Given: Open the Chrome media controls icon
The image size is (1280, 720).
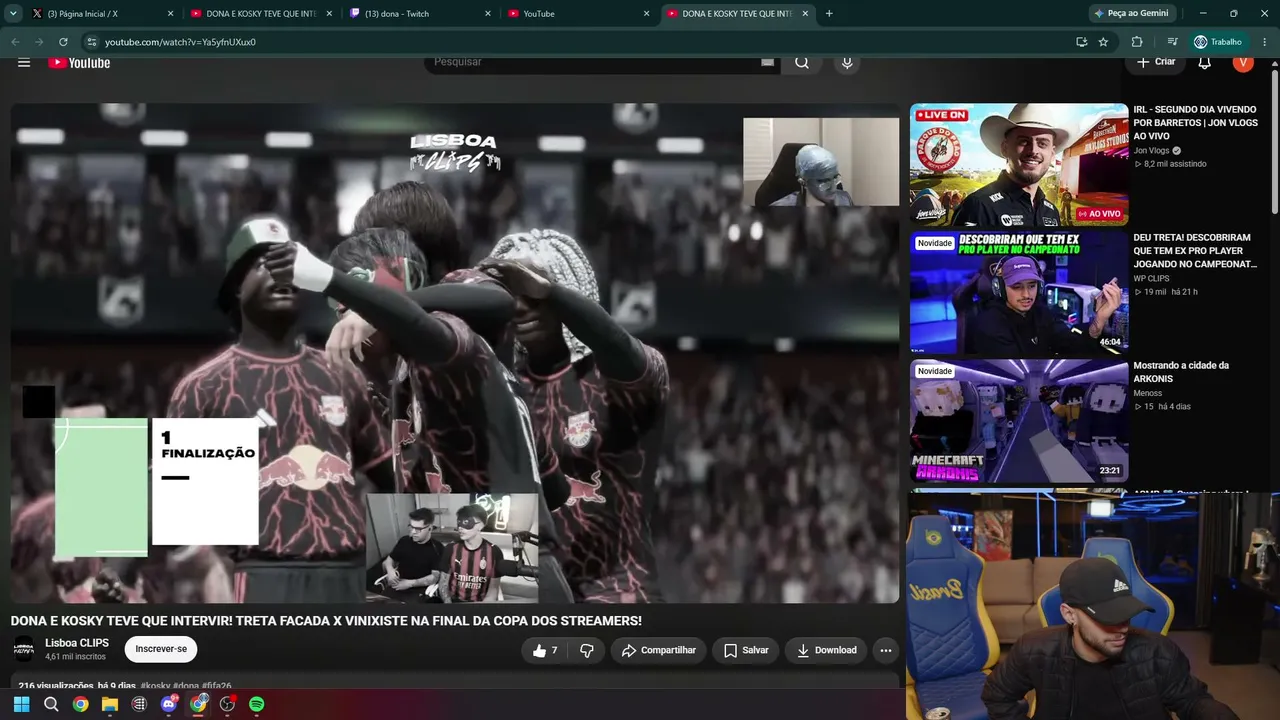Looking at the screenshot, I should point(1172,42).
